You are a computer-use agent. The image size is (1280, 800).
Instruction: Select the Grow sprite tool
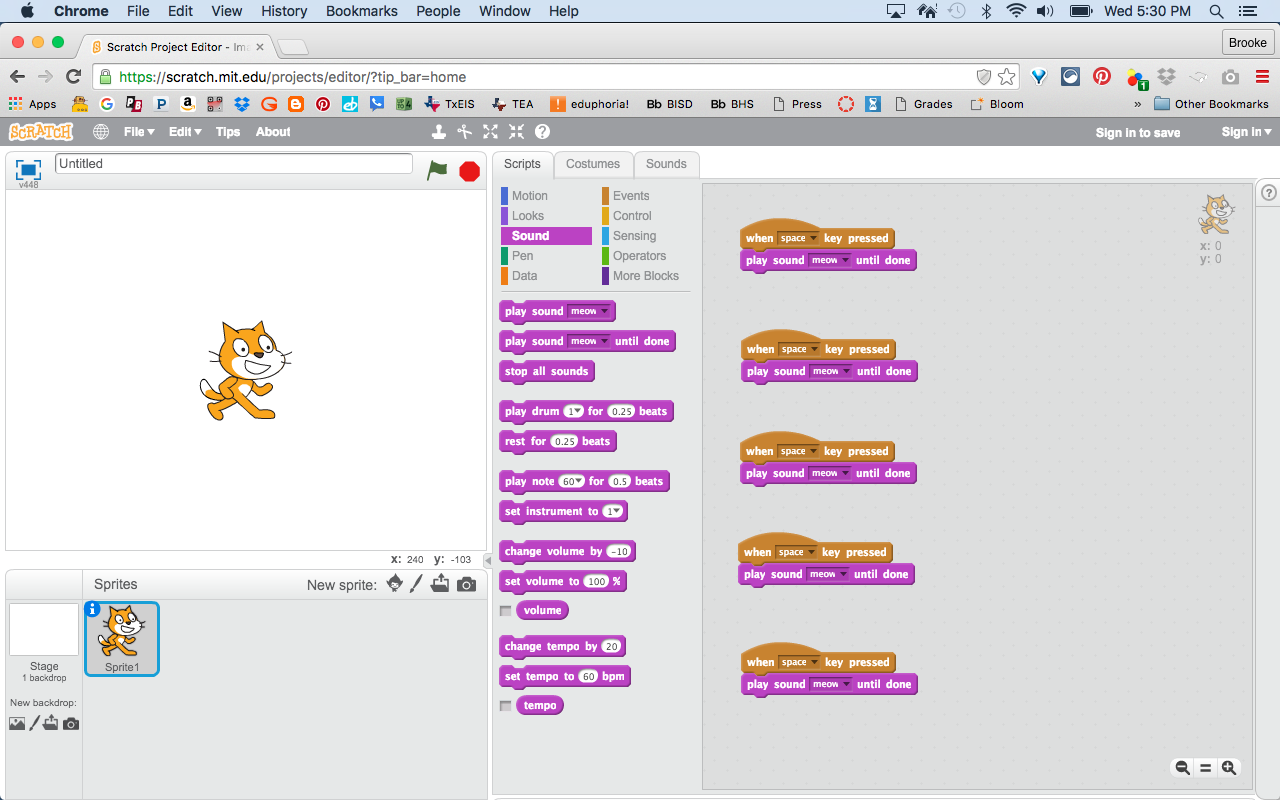(489, 131)
